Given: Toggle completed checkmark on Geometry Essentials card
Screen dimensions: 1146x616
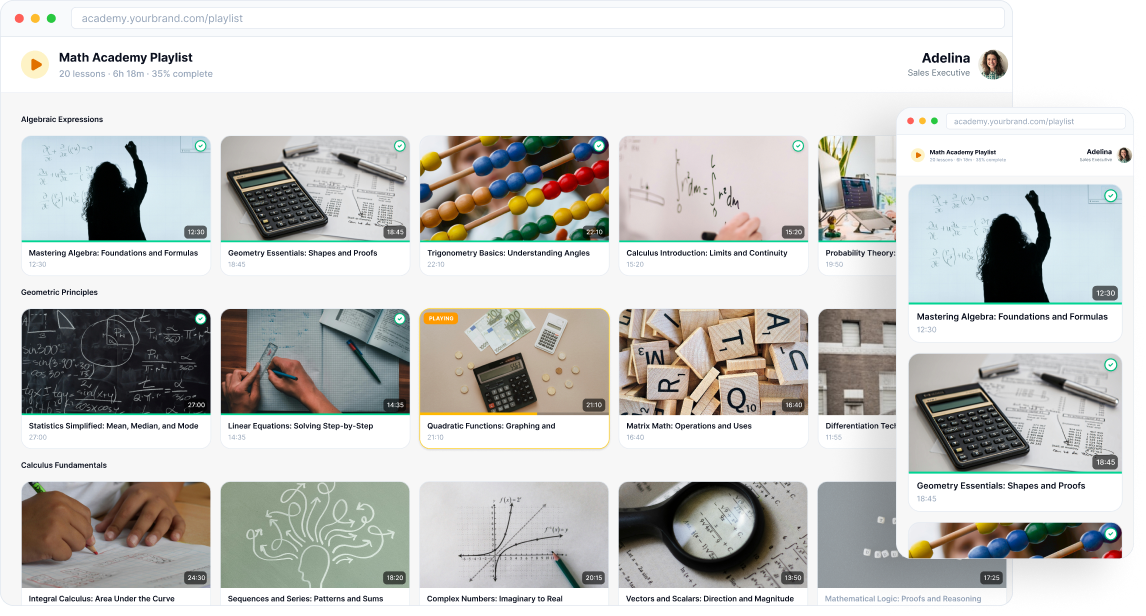Looking at the screenshot, I should pos(400,146).
